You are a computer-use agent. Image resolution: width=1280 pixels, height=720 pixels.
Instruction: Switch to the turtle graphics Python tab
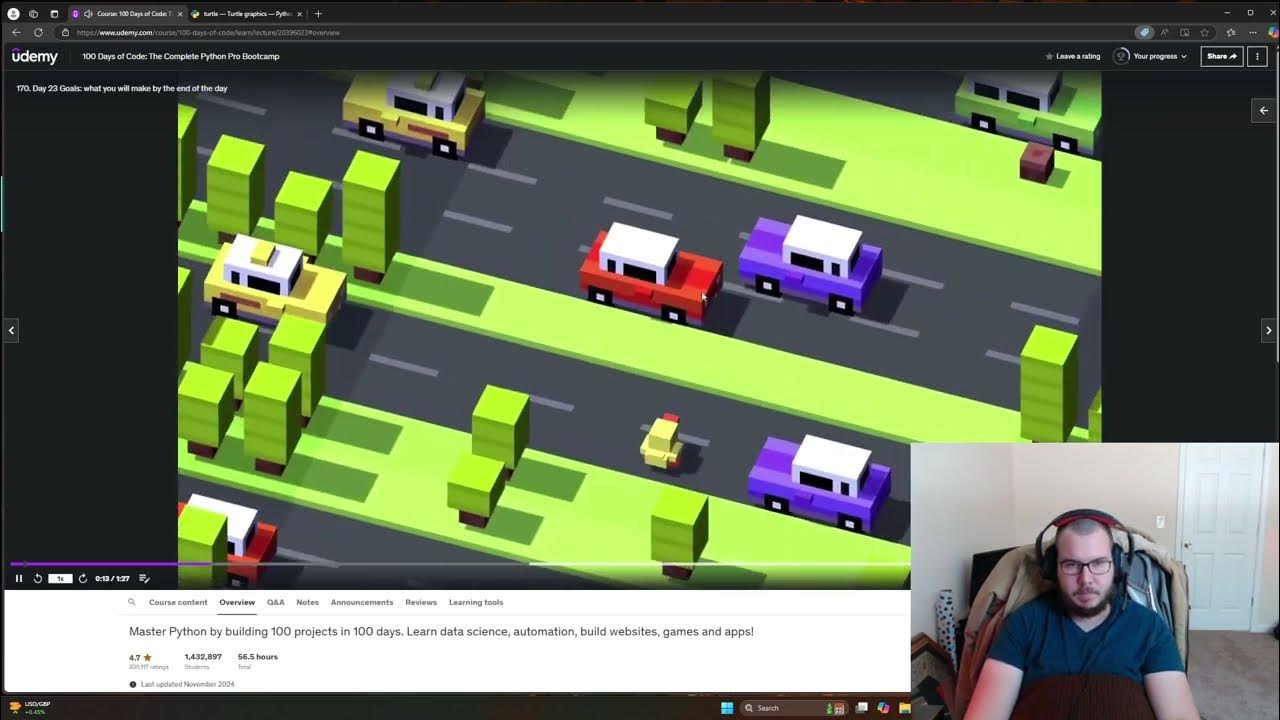246,14
